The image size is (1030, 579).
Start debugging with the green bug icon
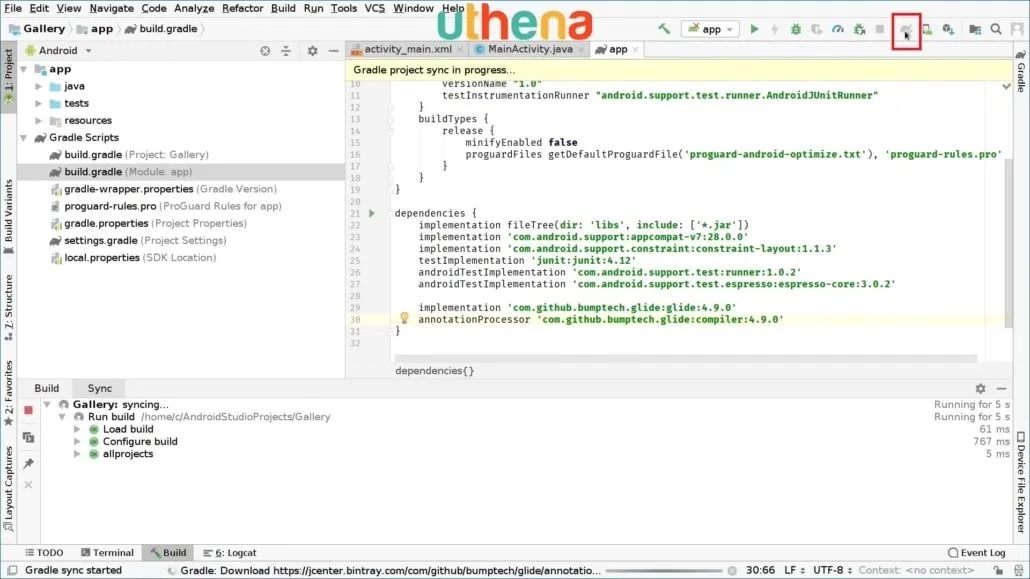[x=795, y=29]
